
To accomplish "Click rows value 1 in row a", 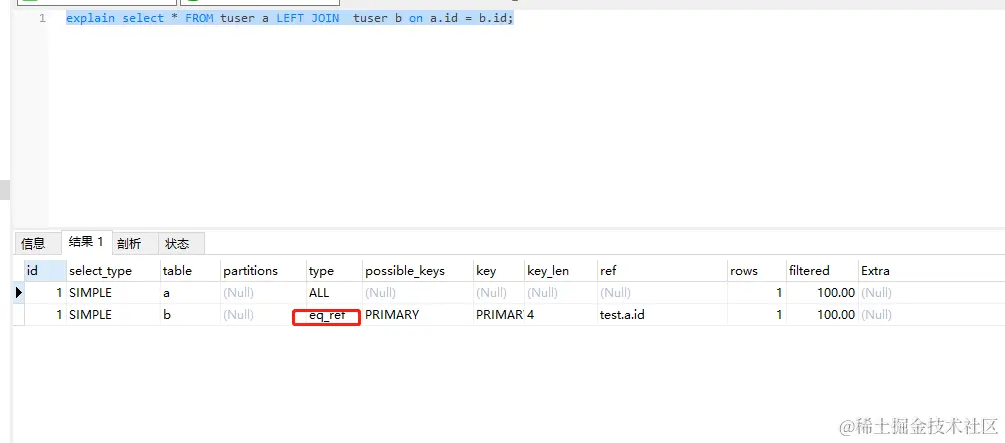I will (757, 293).
